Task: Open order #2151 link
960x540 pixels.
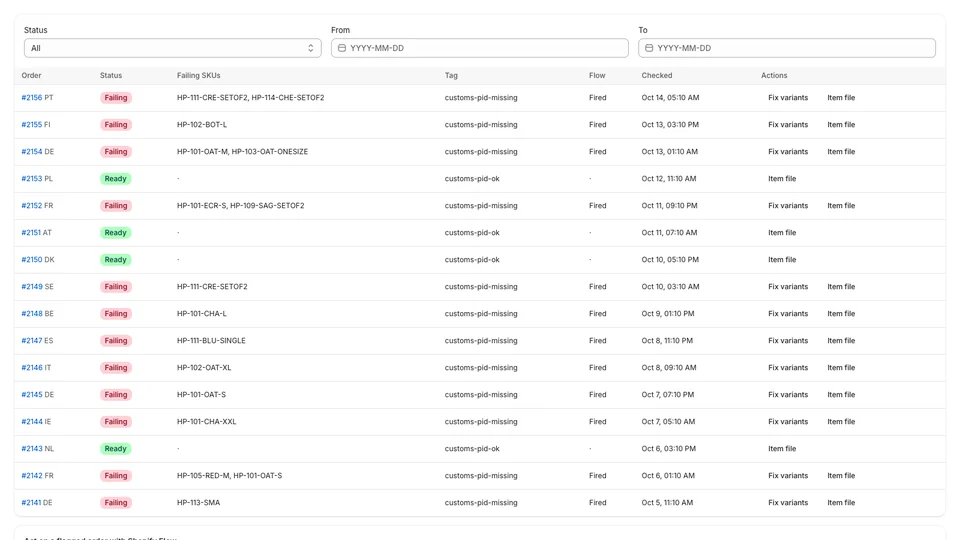Action: 31,233
